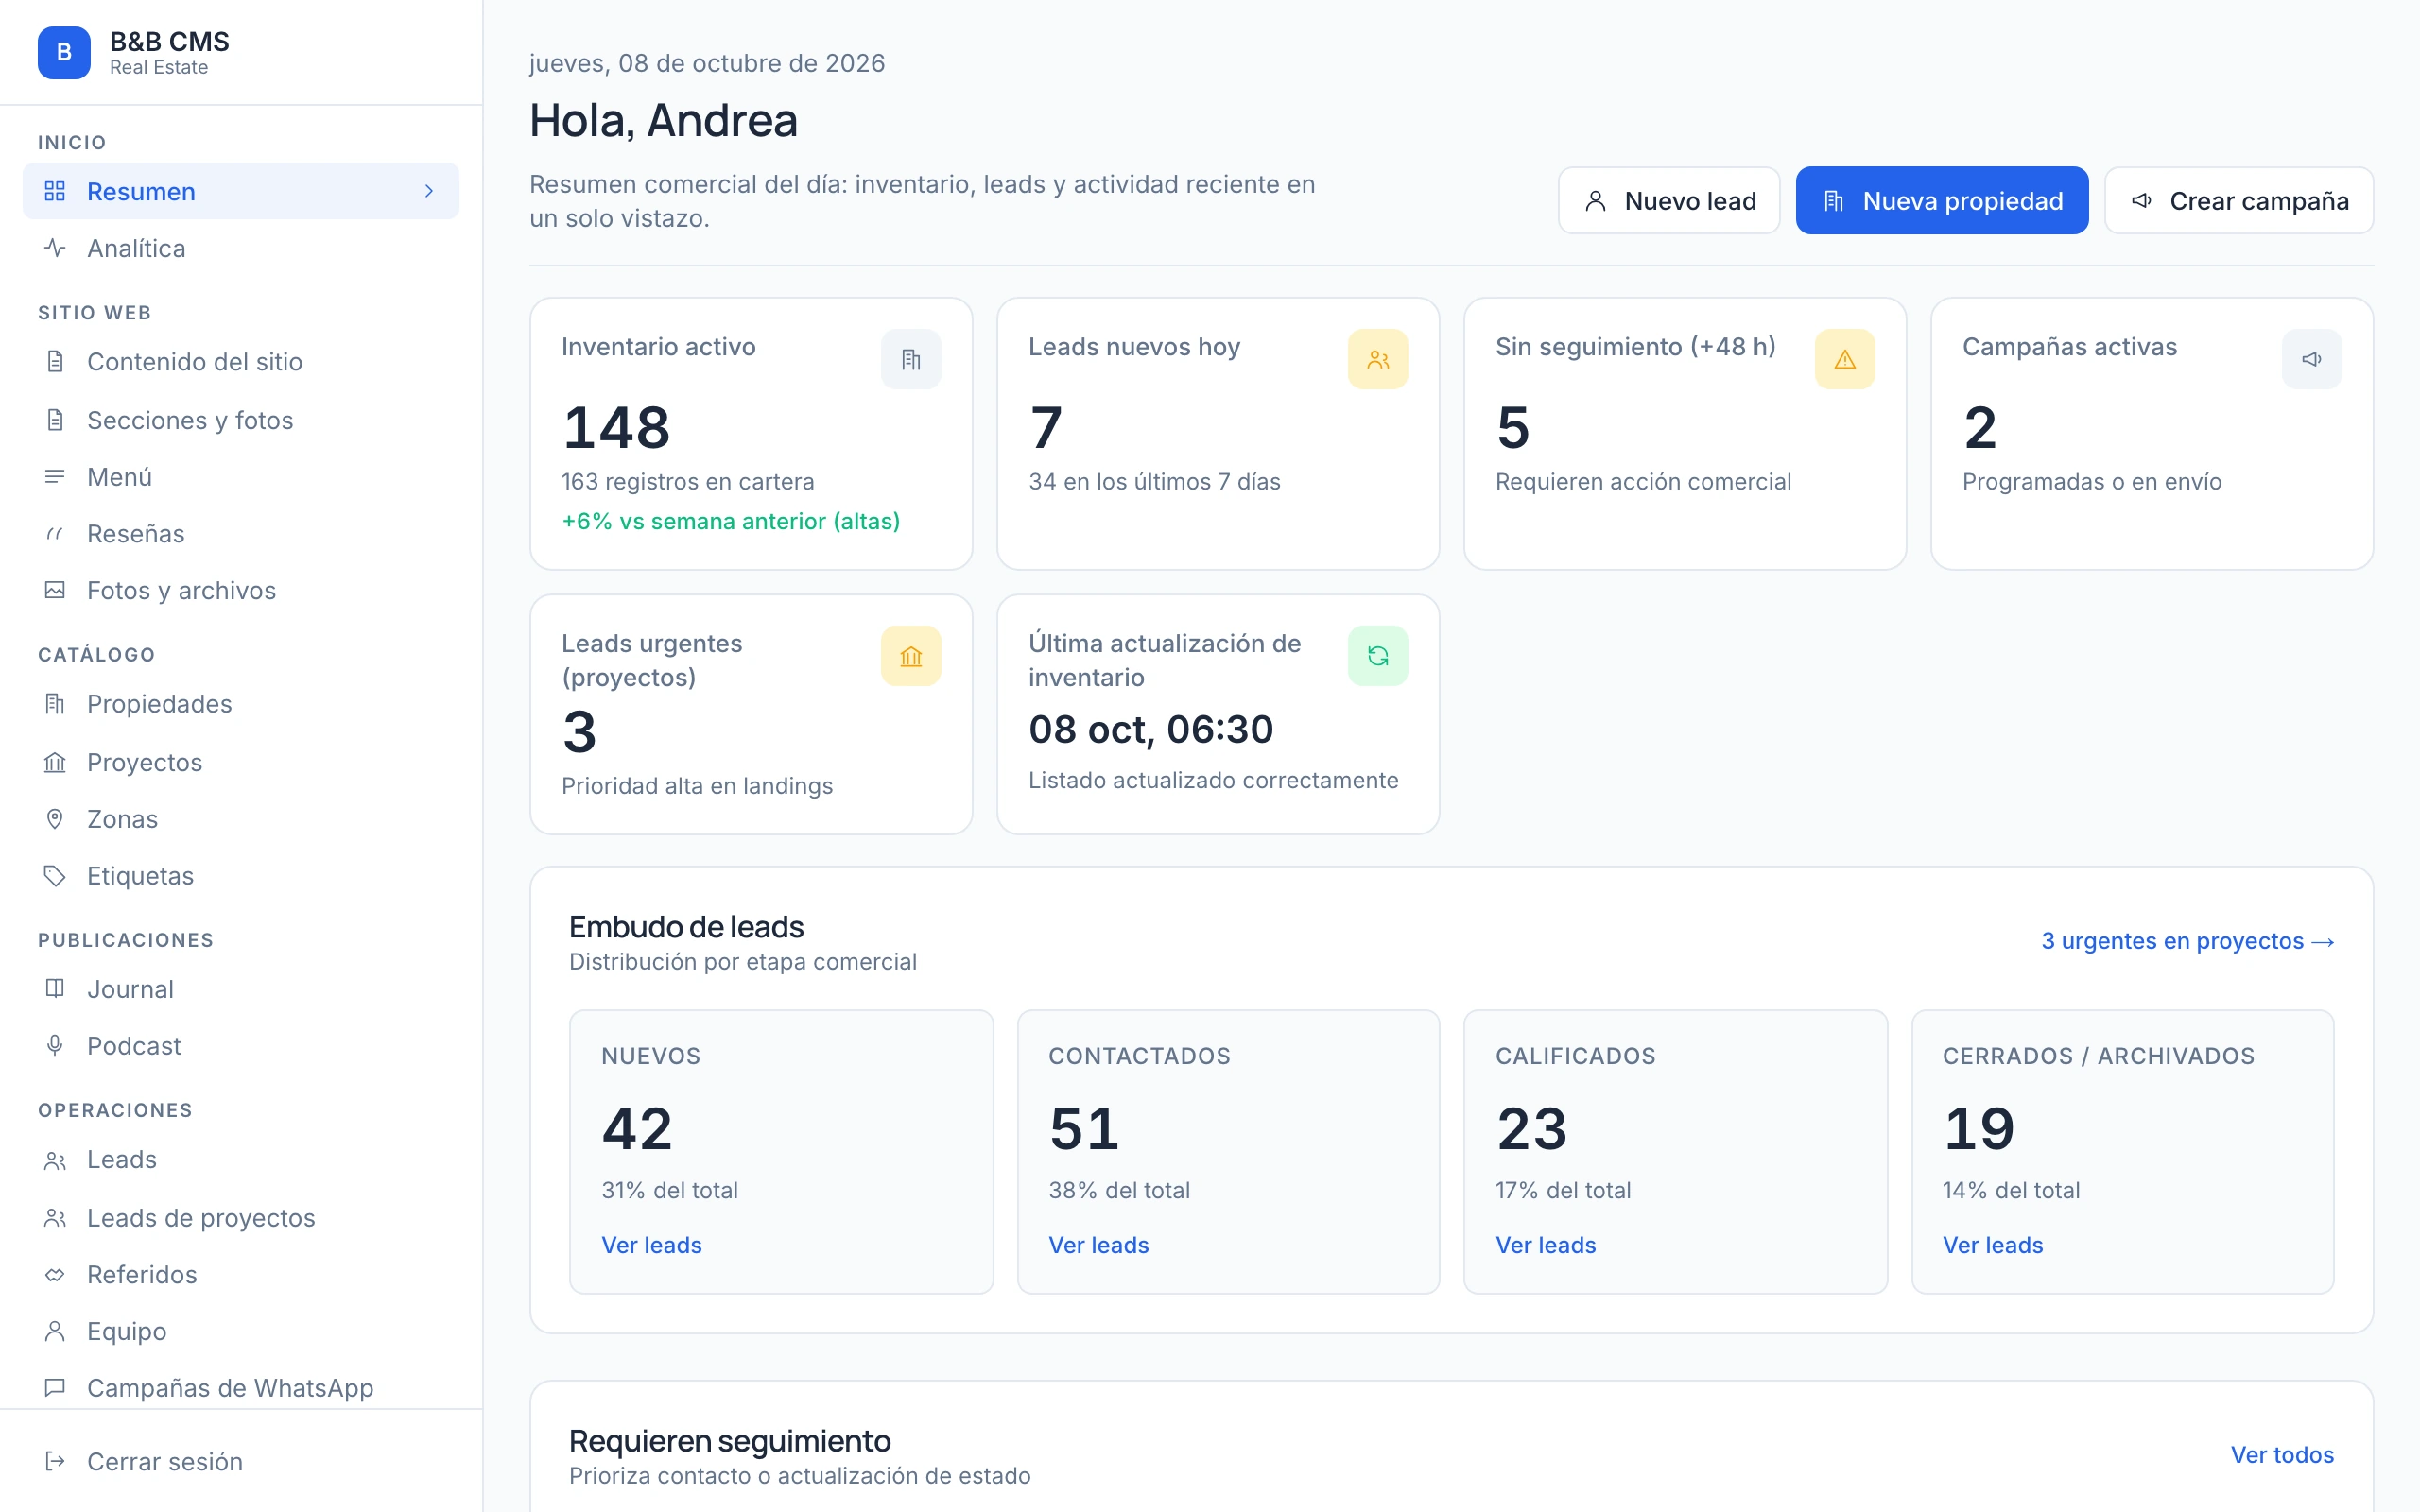The image size is (2420, 1512).
Task: Click Ver todos in Requieren seguimiento
Action: (x=2282, y=1455)
